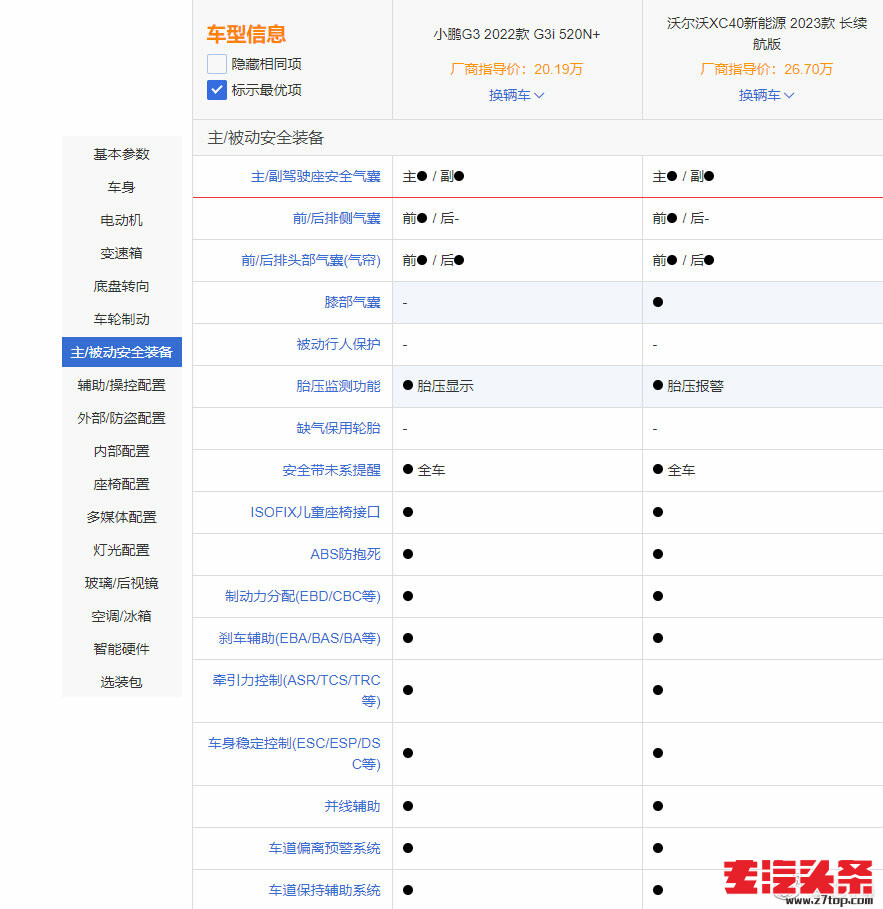Viewport: 883px width, 909px height.
Task: Open ISOFIX儿童座椅接口 link
Action: 315,512
